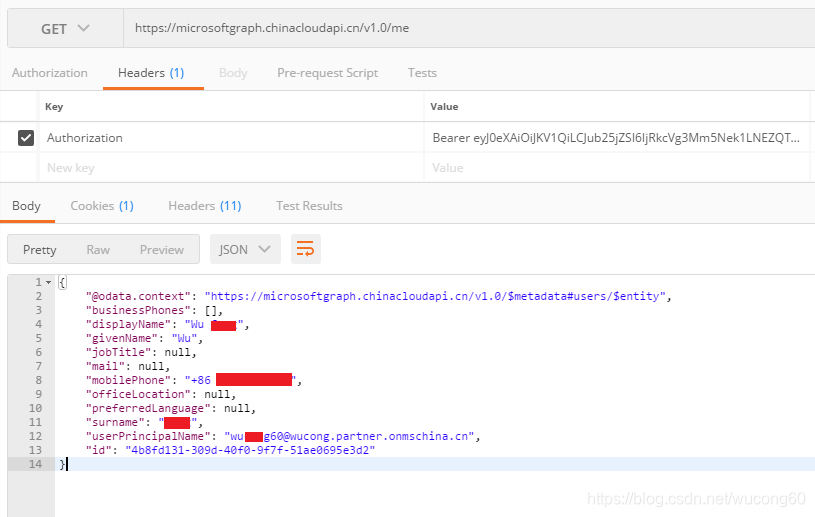815x517 pixels.
Task: Click the userPrincipalName value text
Action: click(349, 436)
